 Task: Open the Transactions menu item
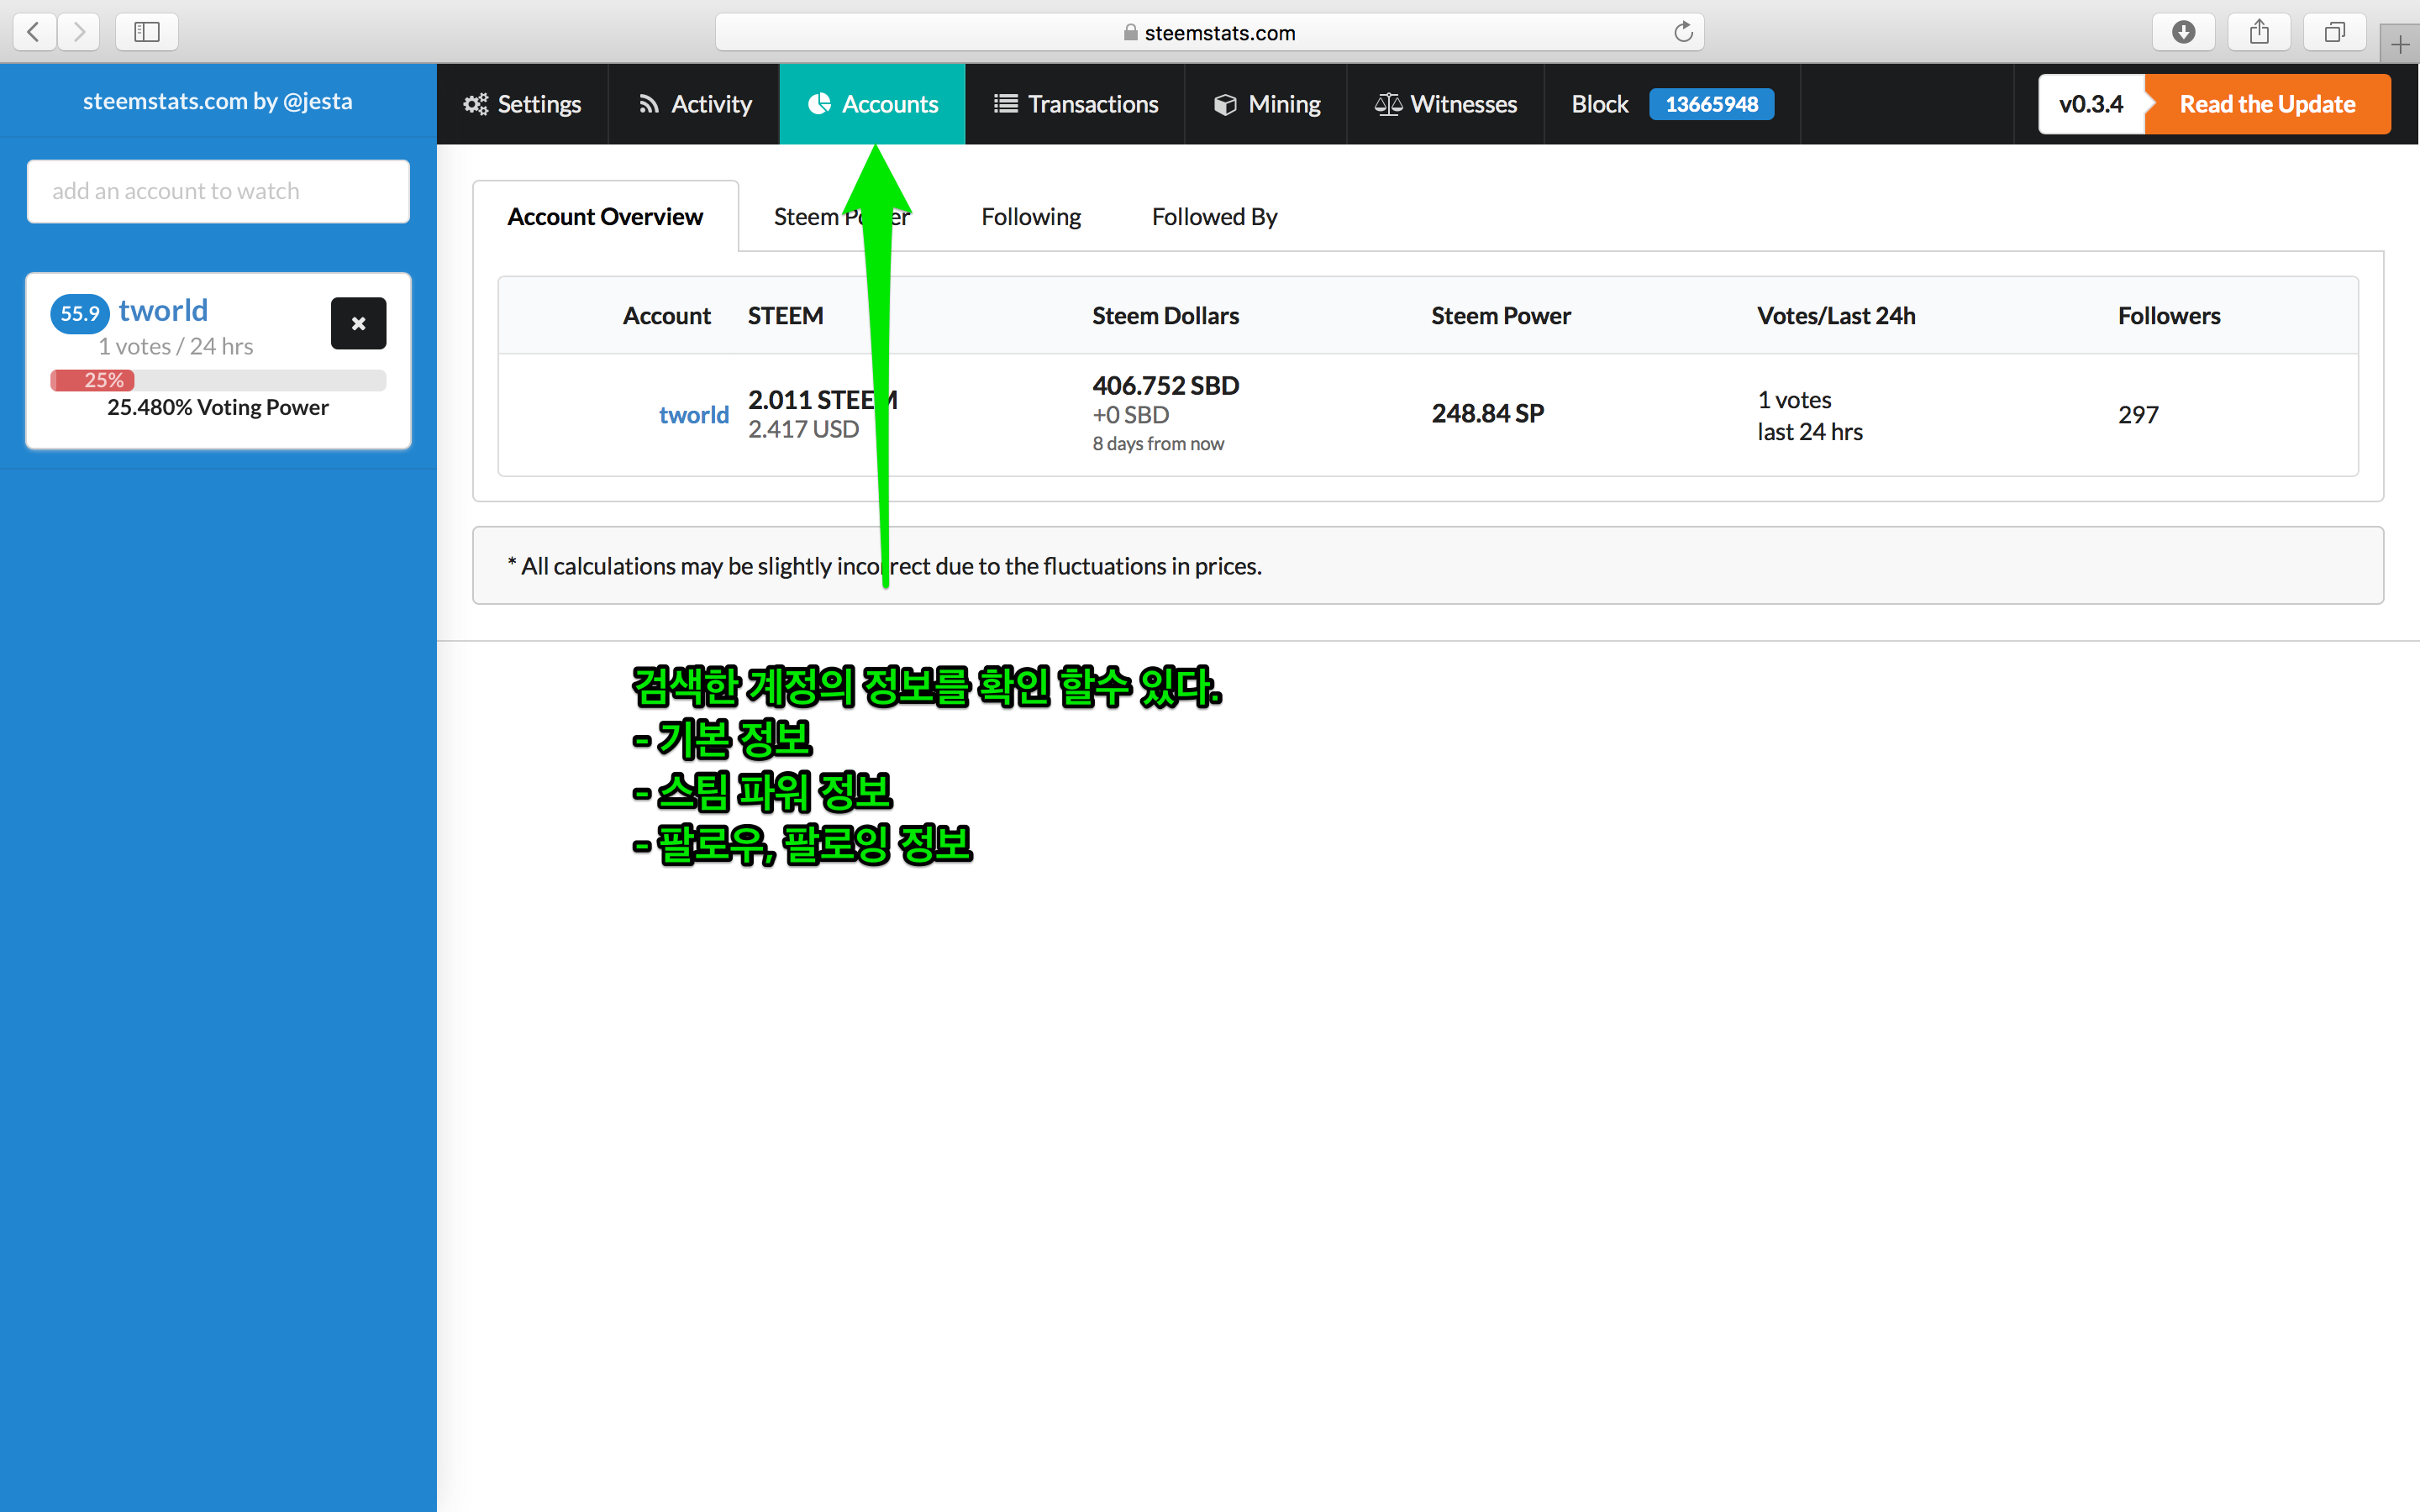click(x=1075, y=104)
